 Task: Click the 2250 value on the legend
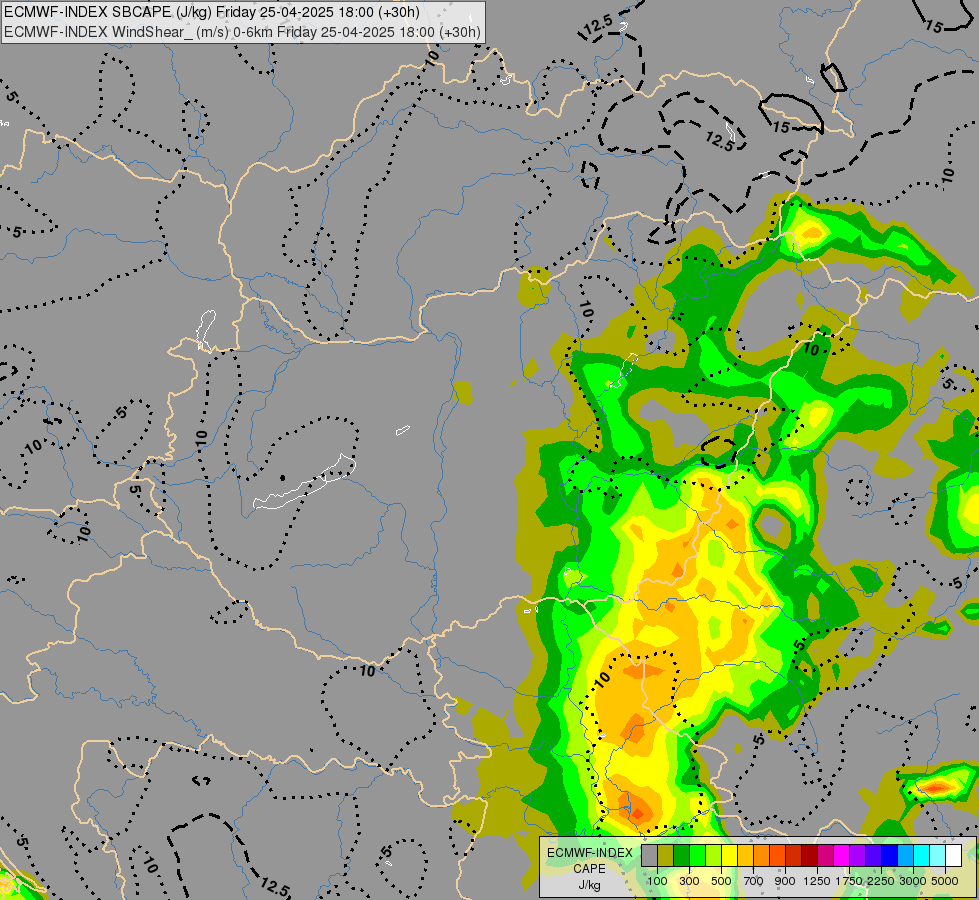[x=881, y=881]
